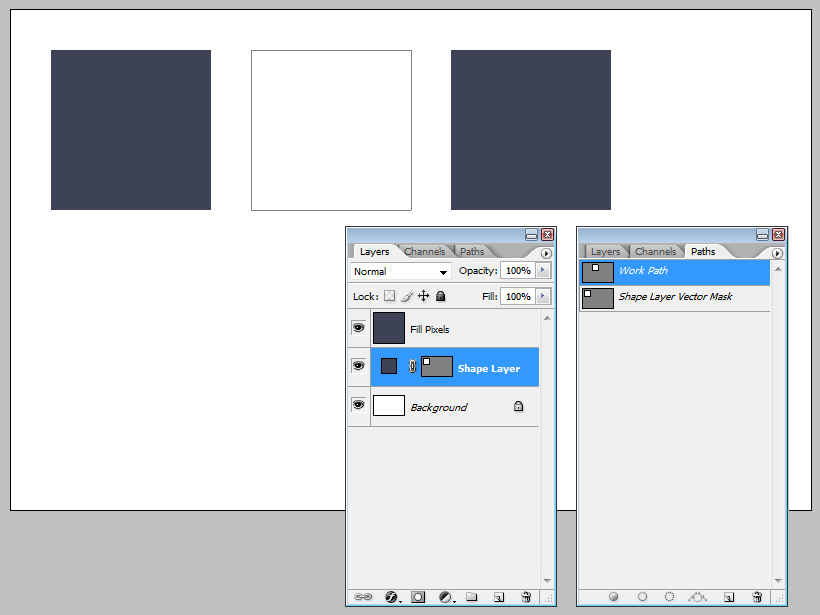Click Create new layer icon in Layers panel

[x=499, y=597]
